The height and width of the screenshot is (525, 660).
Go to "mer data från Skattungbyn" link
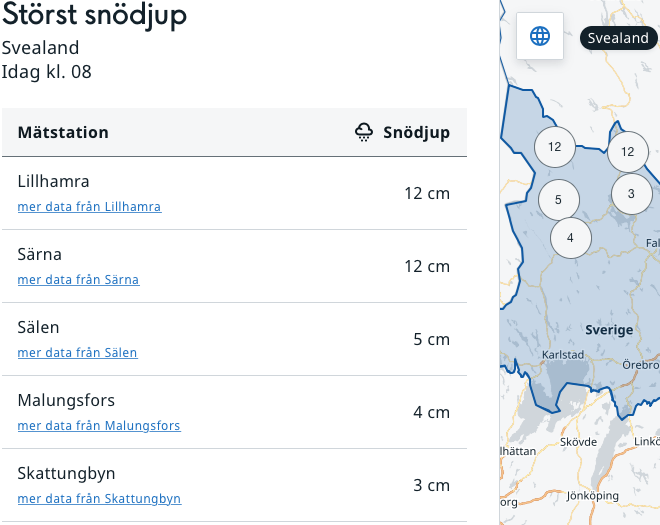pyautogui.click(x=99, y=499)
